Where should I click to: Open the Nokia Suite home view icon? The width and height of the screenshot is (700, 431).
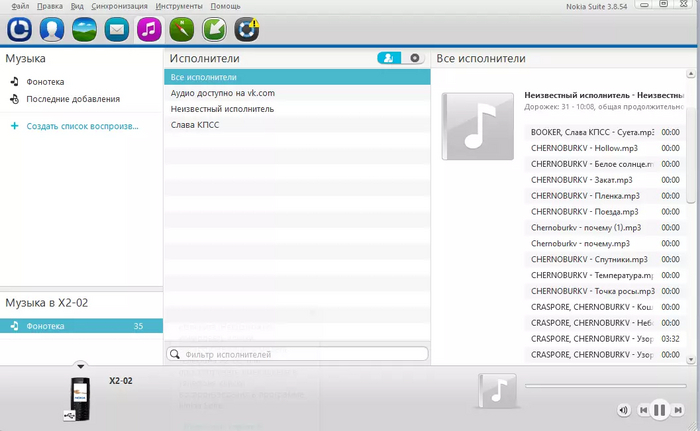pyautogui.click(x=19, y=29)
